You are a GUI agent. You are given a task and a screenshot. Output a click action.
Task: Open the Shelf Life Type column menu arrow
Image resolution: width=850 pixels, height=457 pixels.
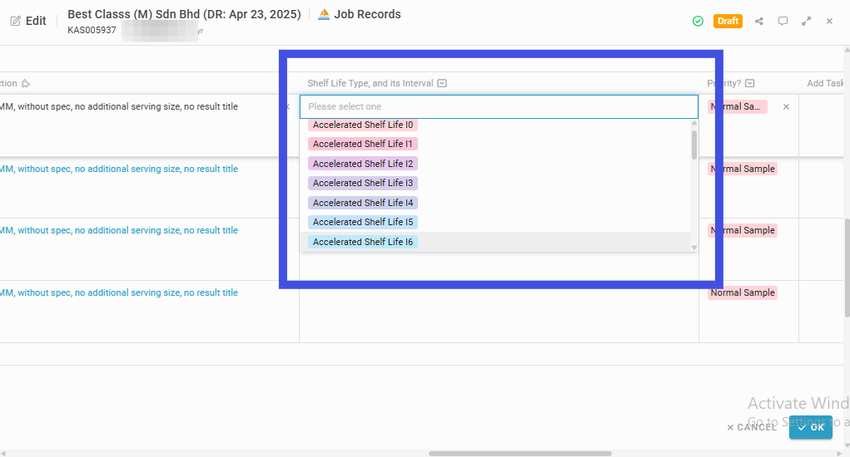442,83
